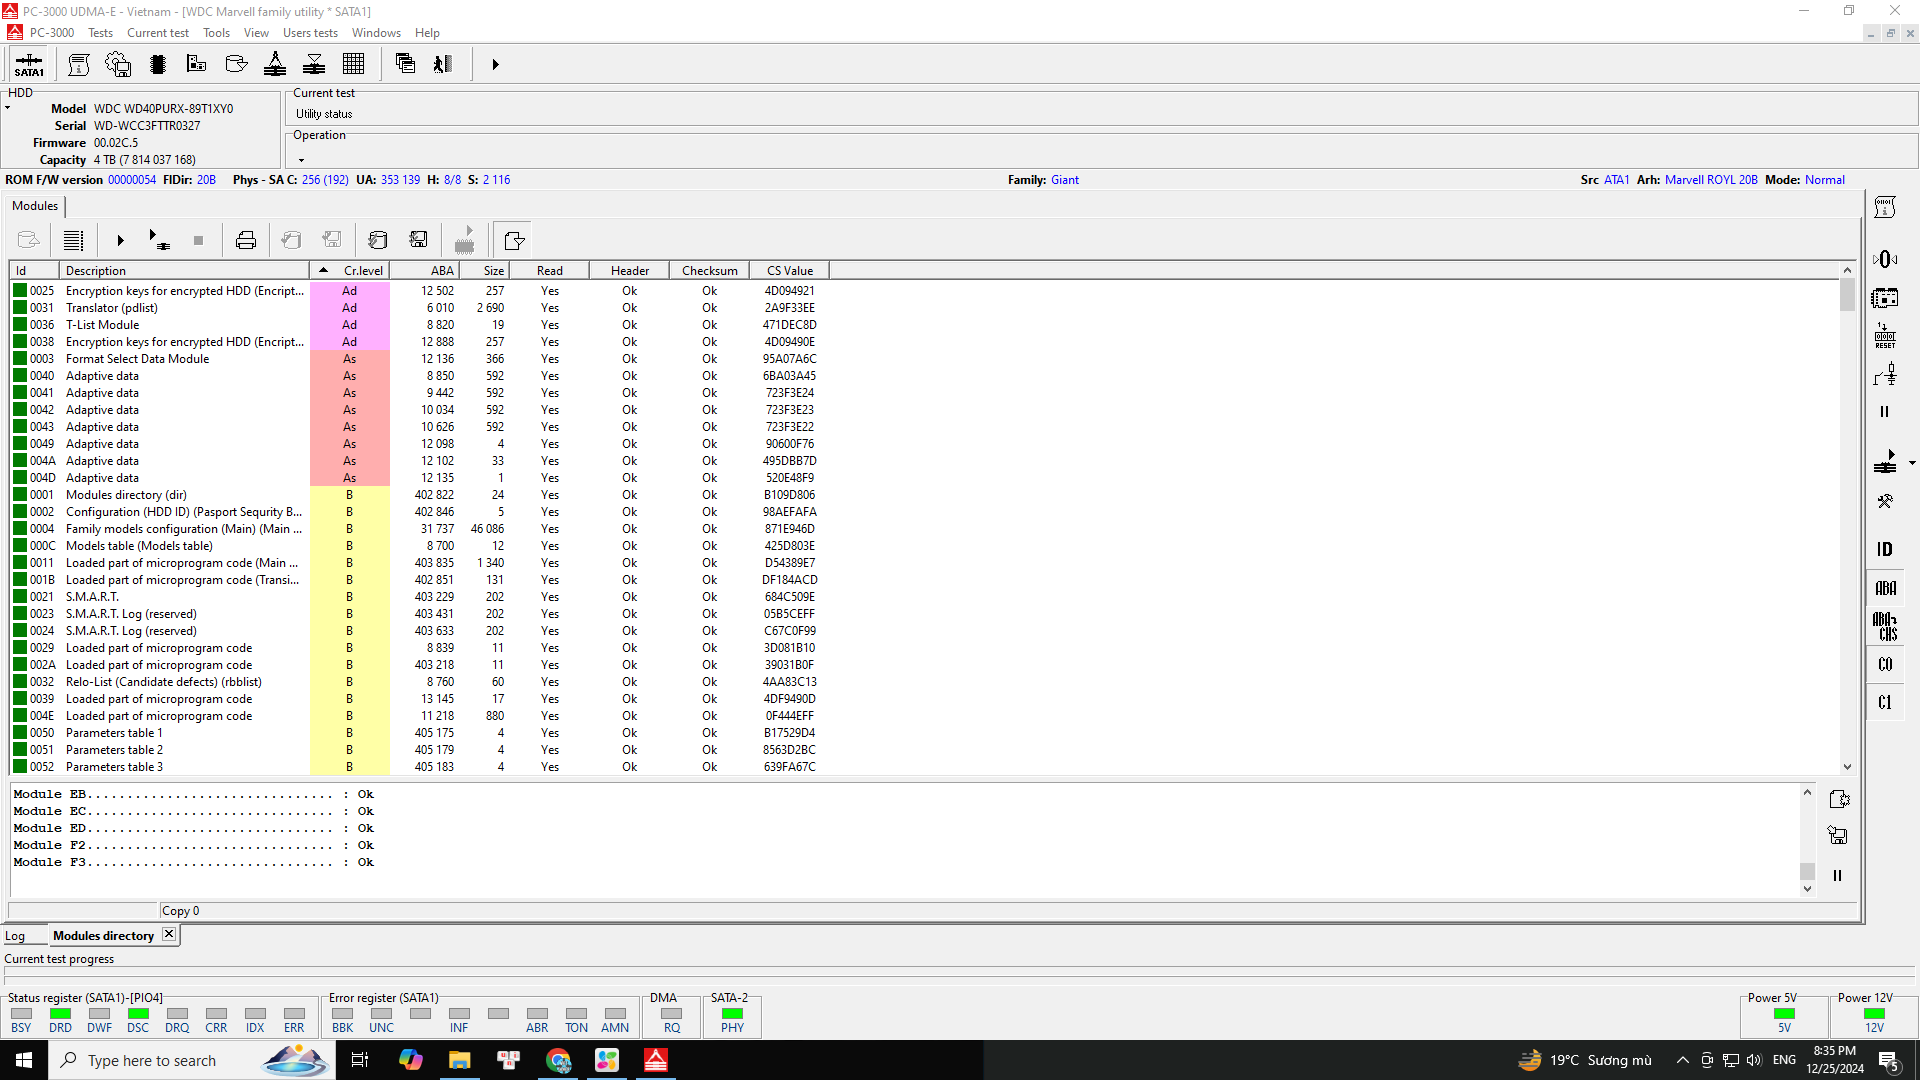Click the triangle over platters icon
This screenshot has height=1080, width=1920.
[314, 65]
